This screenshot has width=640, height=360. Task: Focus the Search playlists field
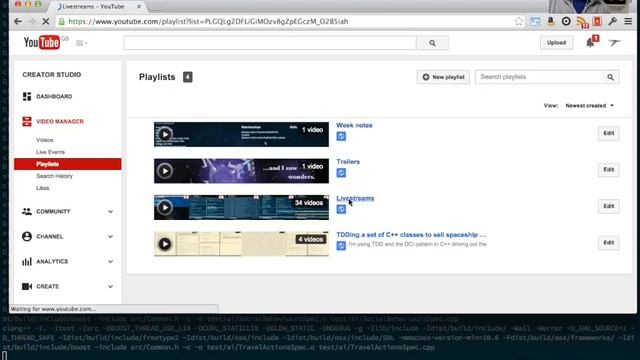(x=540, y=77)
